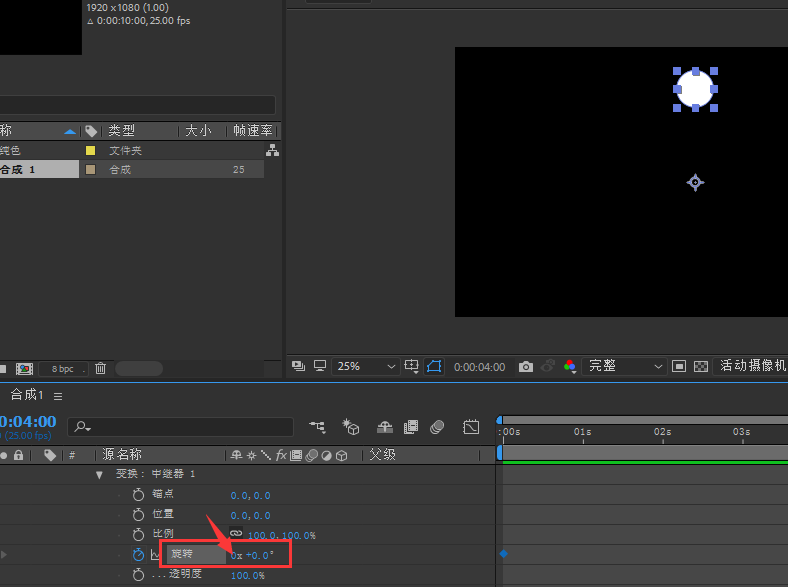Screen dimensions: 788x587
Task: Click the anchor point crosshair in viewer
Action: click(x=696, y=182)
